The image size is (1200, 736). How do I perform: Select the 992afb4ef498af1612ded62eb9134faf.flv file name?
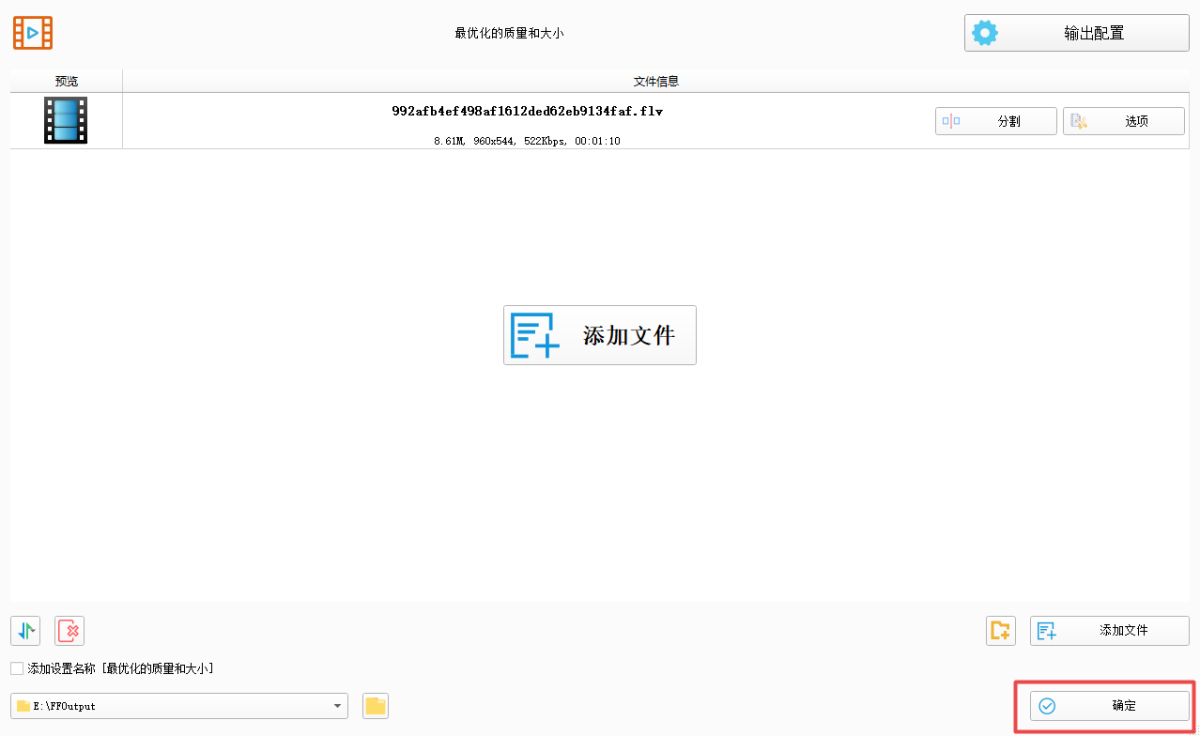pyautogui.click(x=527, y=111)
